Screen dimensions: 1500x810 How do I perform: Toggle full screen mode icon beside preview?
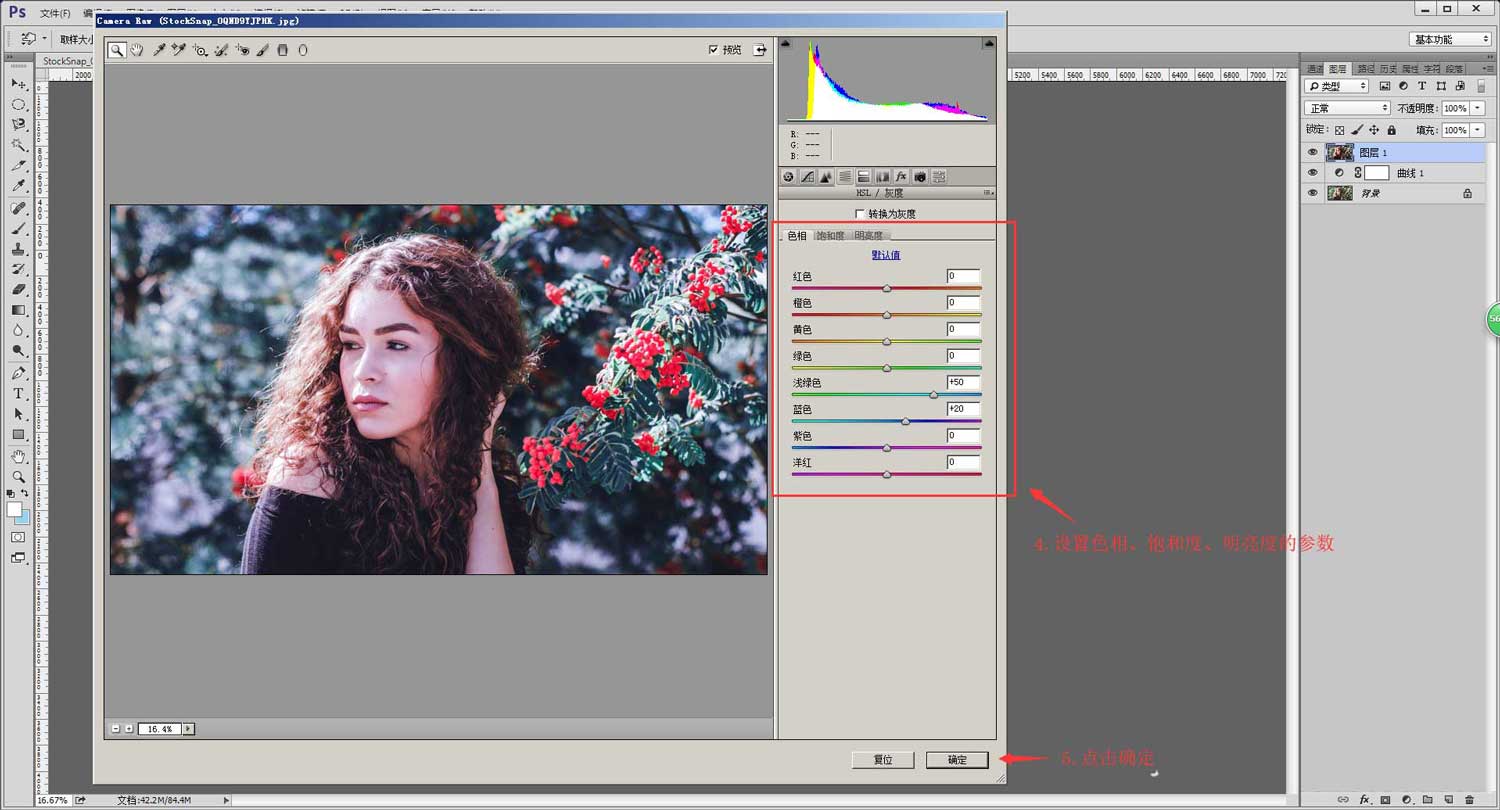click(x=760, y=50)
